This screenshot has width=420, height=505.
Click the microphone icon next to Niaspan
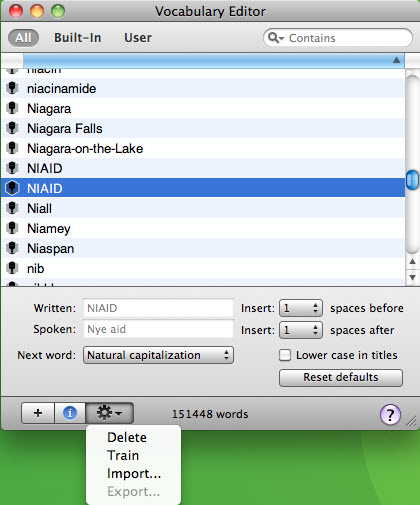12,248
